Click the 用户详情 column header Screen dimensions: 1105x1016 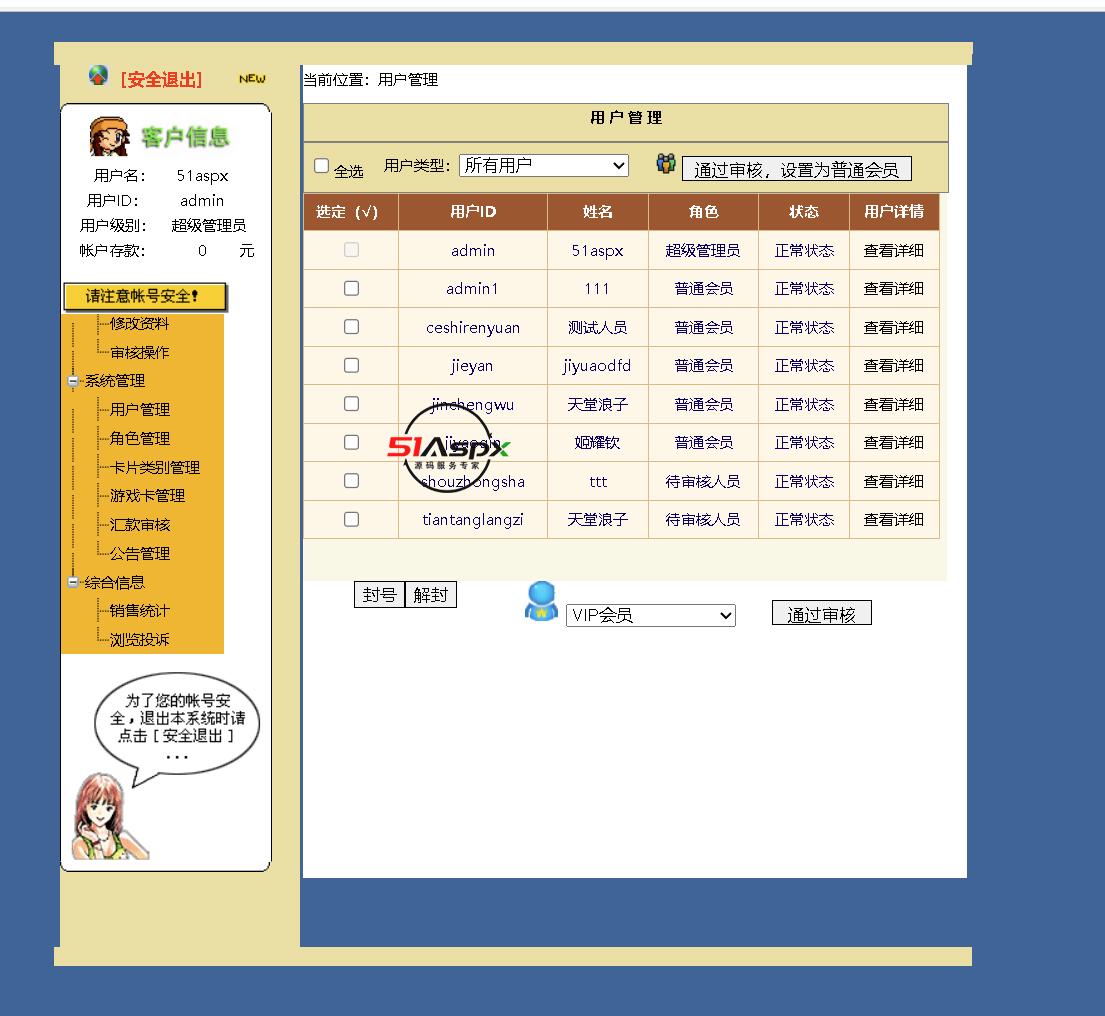click(x=894, y=212)
